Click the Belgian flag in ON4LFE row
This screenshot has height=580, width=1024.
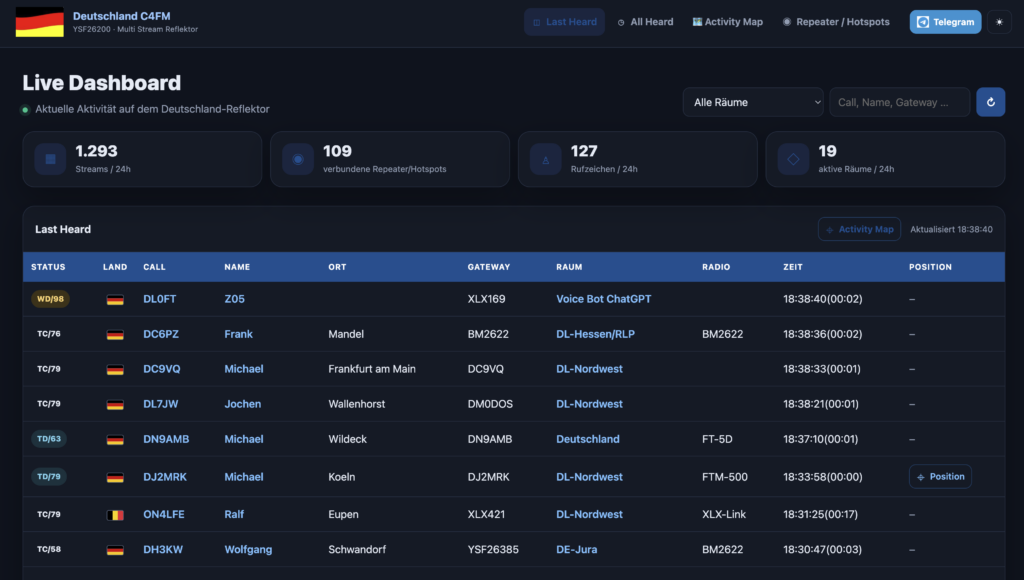pyautogui.click(x=115, y=515)
